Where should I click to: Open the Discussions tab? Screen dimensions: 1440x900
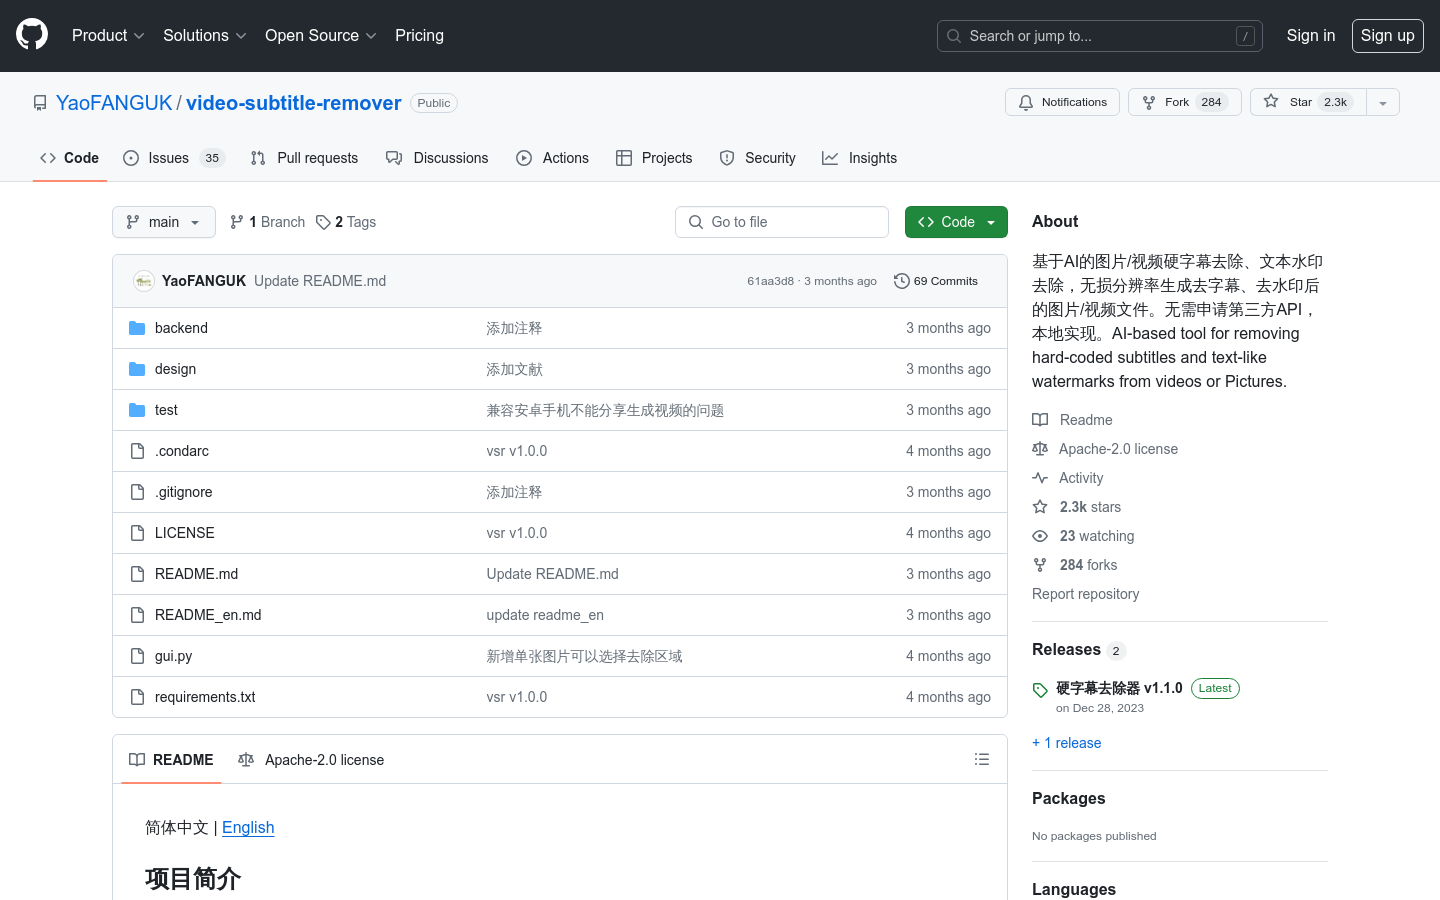437,158
